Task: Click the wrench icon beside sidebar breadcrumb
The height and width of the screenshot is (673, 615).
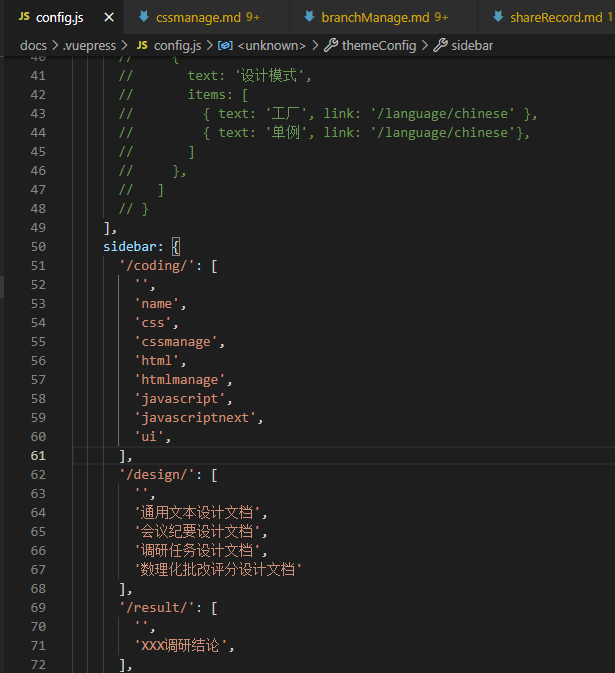Action: pyautogui.click(x=440, y=45)
